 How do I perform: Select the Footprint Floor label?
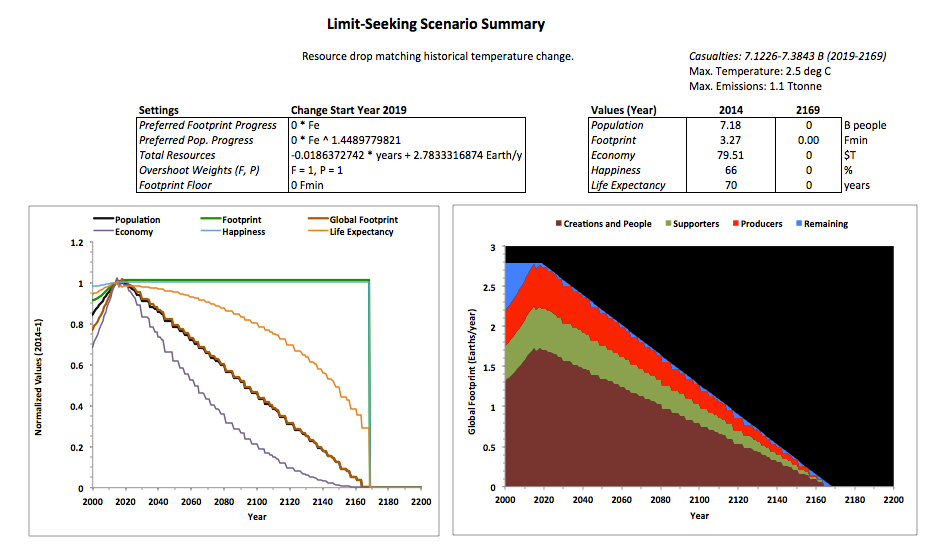click(x=175, y=185)
